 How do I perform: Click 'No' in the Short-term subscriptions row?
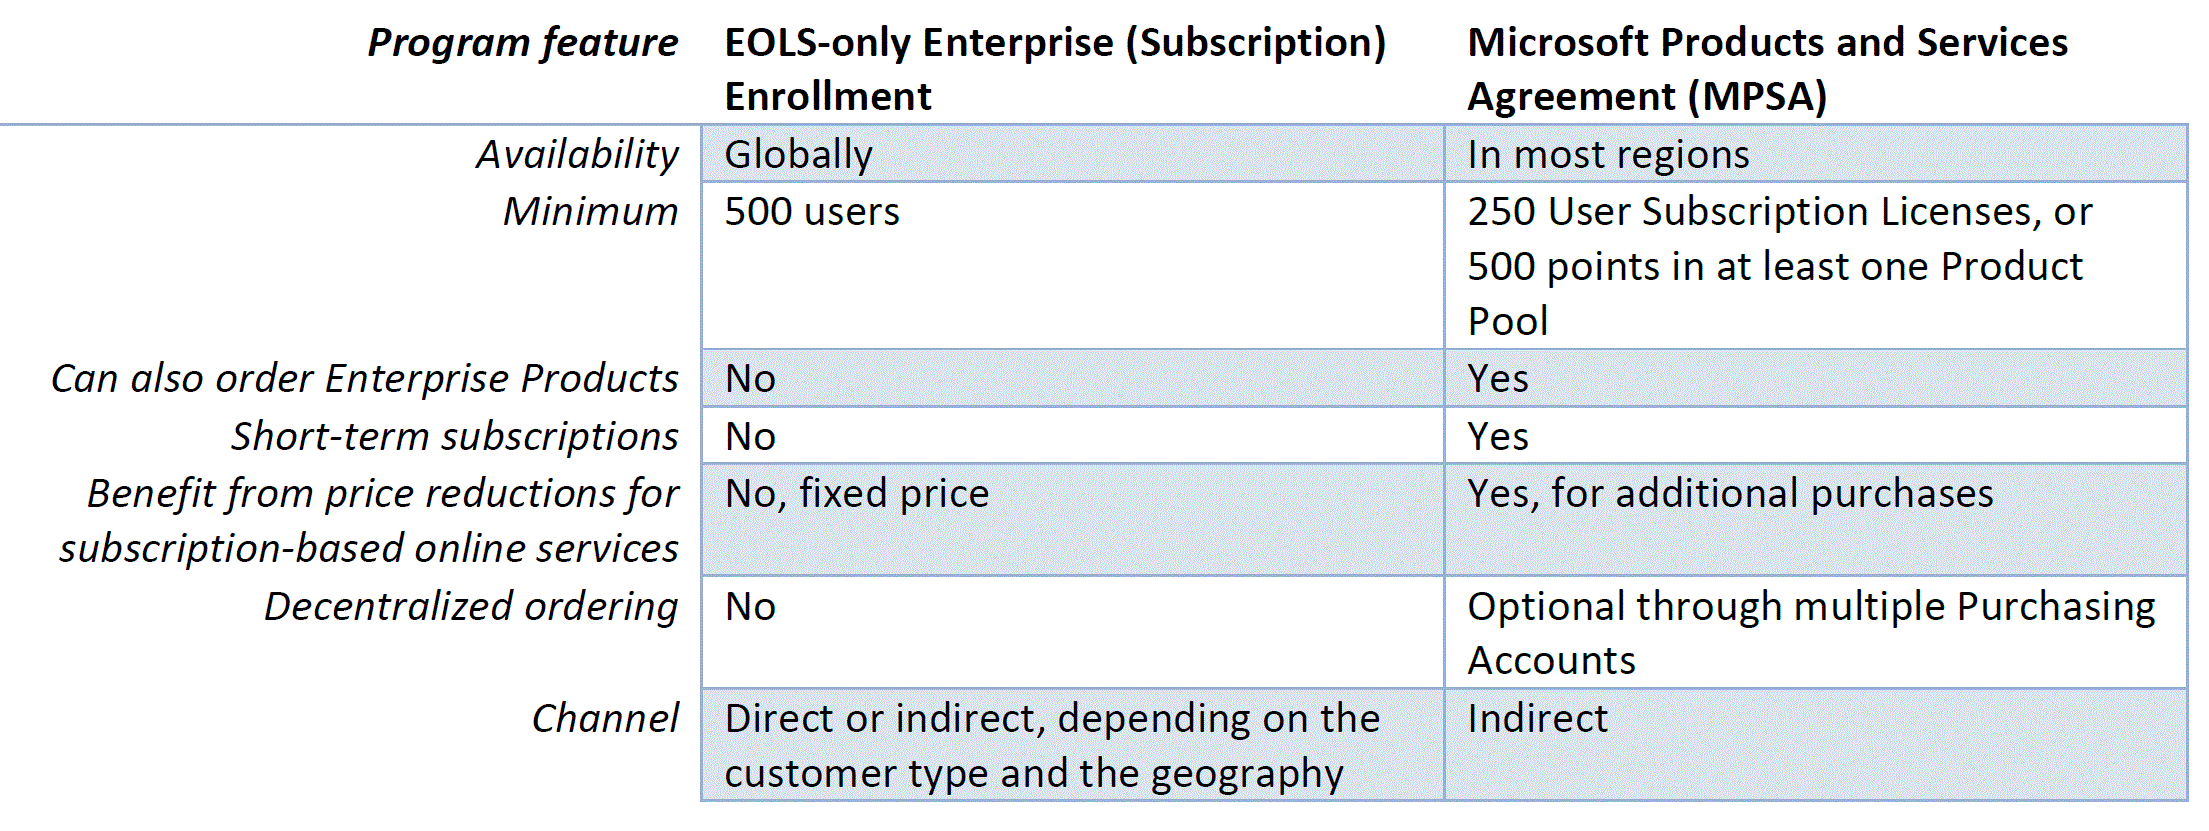click(750, 437)
